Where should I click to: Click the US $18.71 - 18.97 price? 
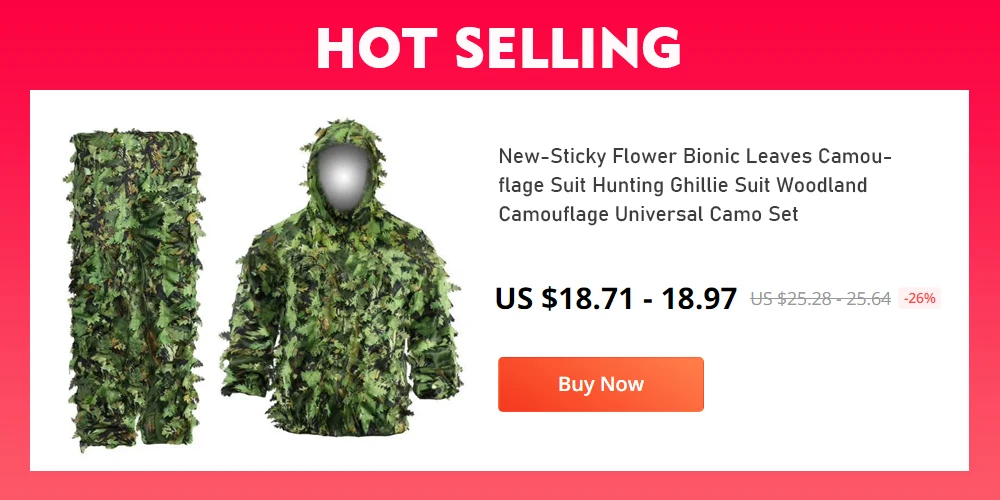click(x=616, y=298)
